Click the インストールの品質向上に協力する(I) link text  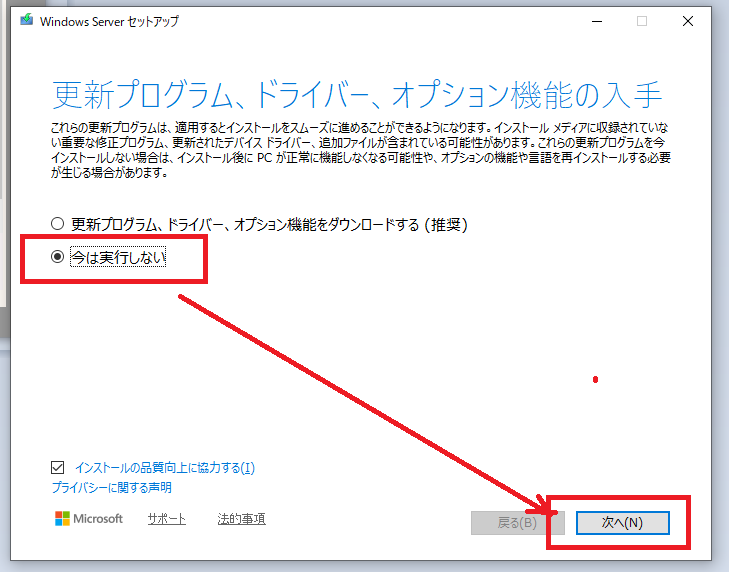165,467
